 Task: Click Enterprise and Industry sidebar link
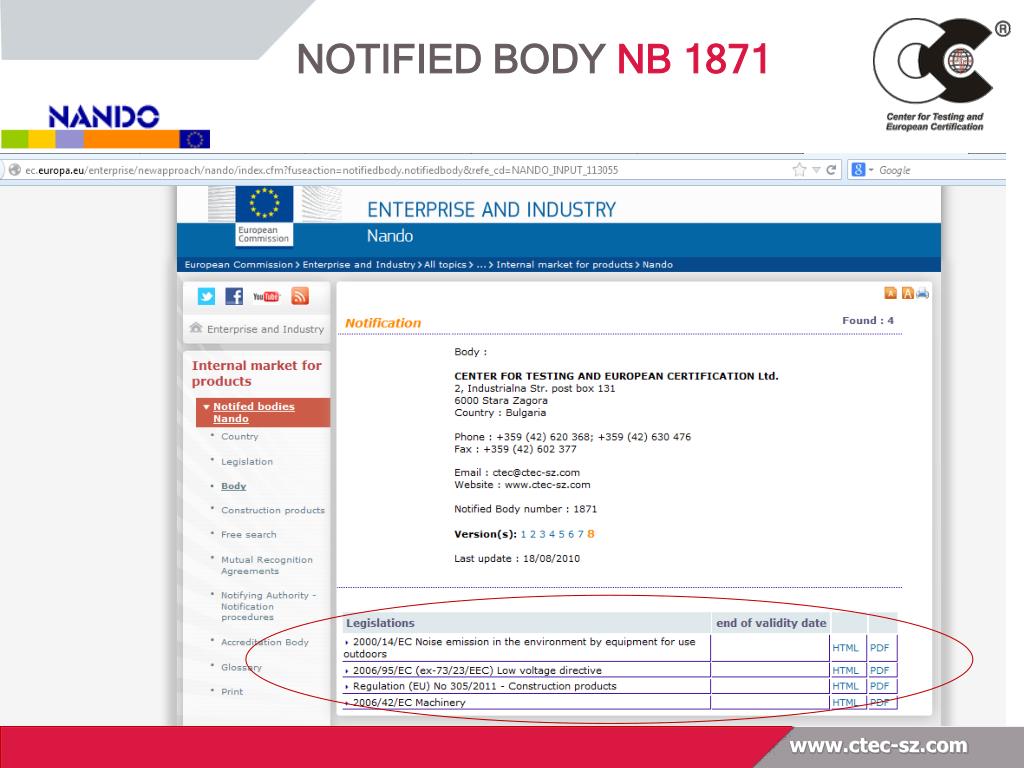[x=265, y=329]
